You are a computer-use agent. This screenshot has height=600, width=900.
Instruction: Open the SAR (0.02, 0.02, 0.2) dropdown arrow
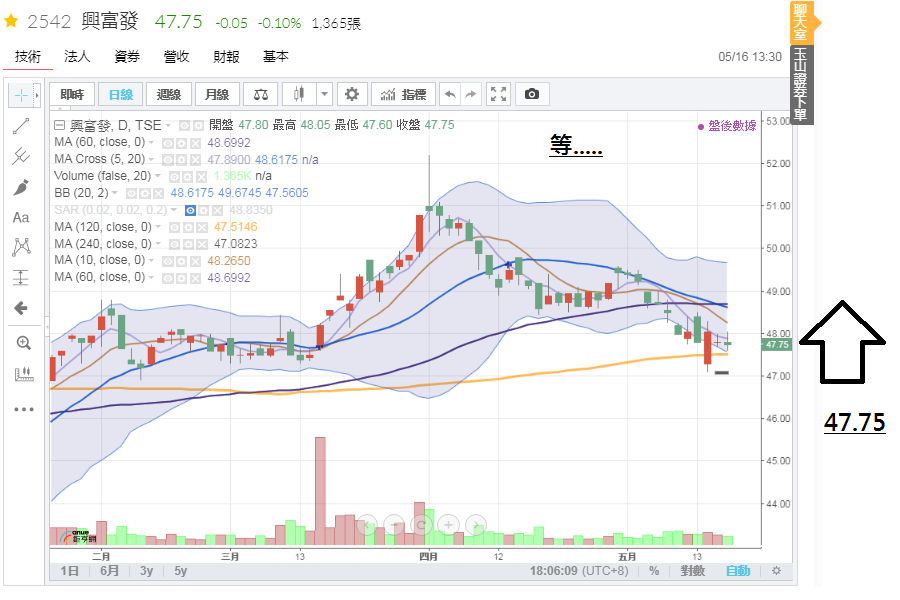tap(174, 210)
